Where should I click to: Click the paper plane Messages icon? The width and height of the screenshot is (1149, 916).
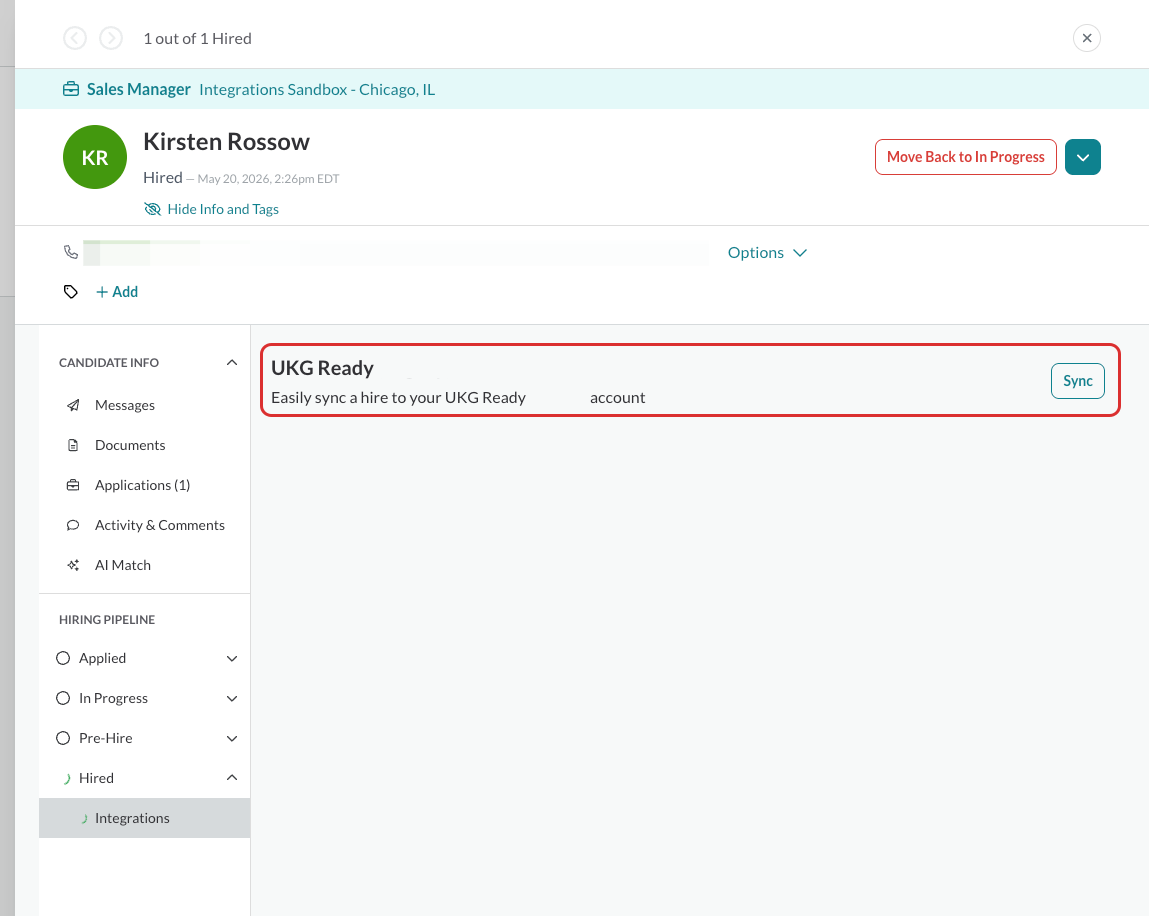coord(73,405)
